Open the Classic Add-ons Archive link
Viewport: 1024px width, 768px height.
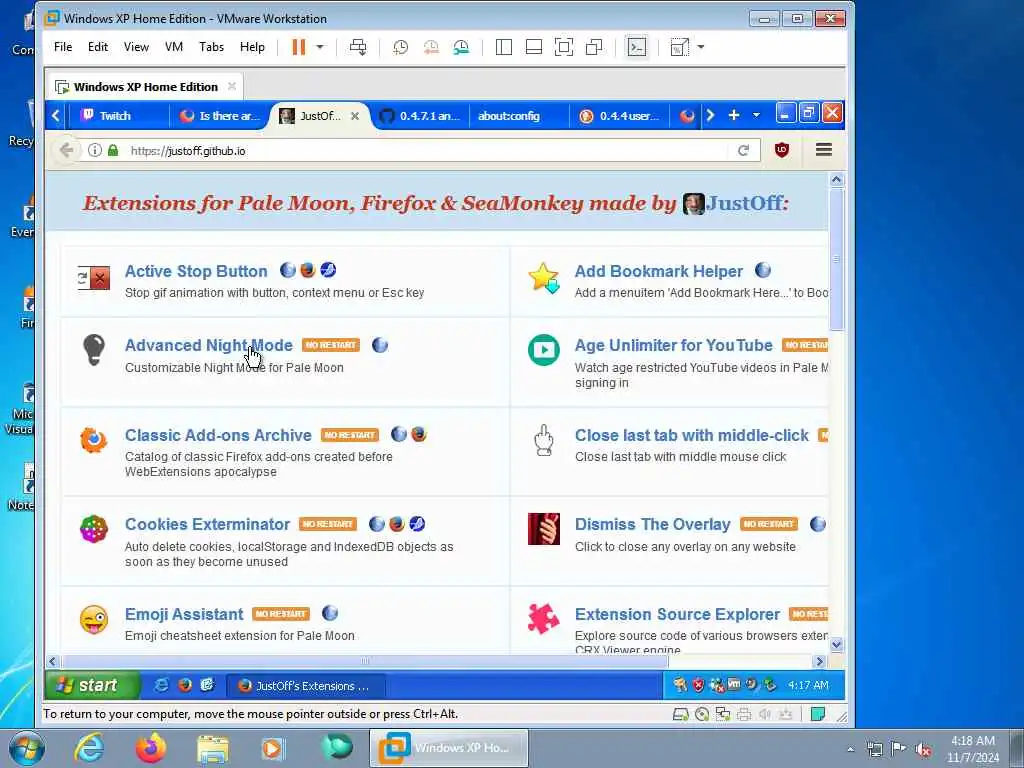(x=218, y=435)
